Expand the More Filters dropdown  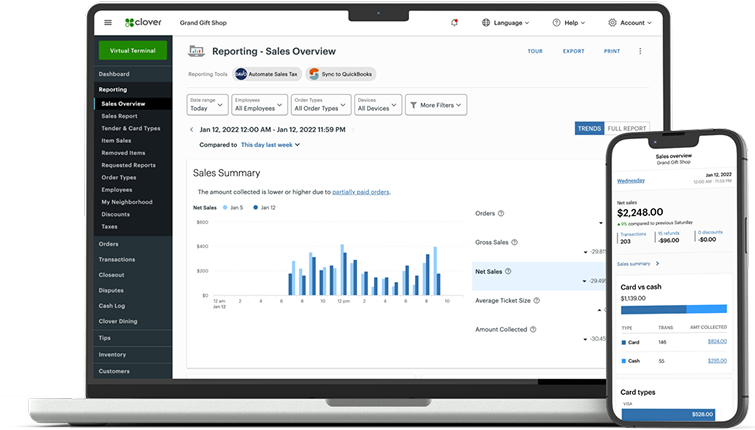click(x=432, y=105)
